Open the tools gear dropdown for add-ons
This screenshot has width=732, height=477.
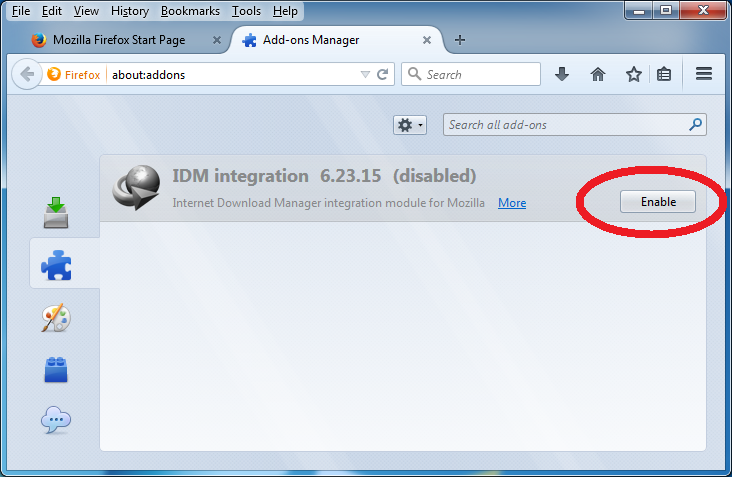coord(410,125)
